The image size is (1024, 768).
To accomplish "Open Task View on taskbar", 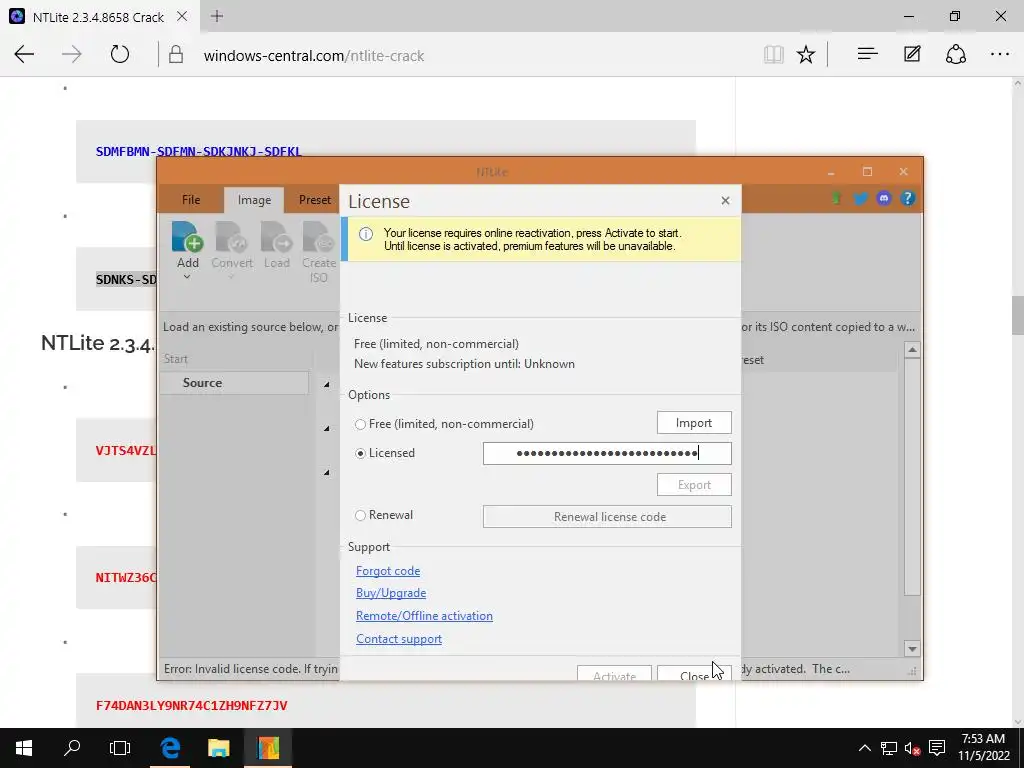I will coord(120,748).
